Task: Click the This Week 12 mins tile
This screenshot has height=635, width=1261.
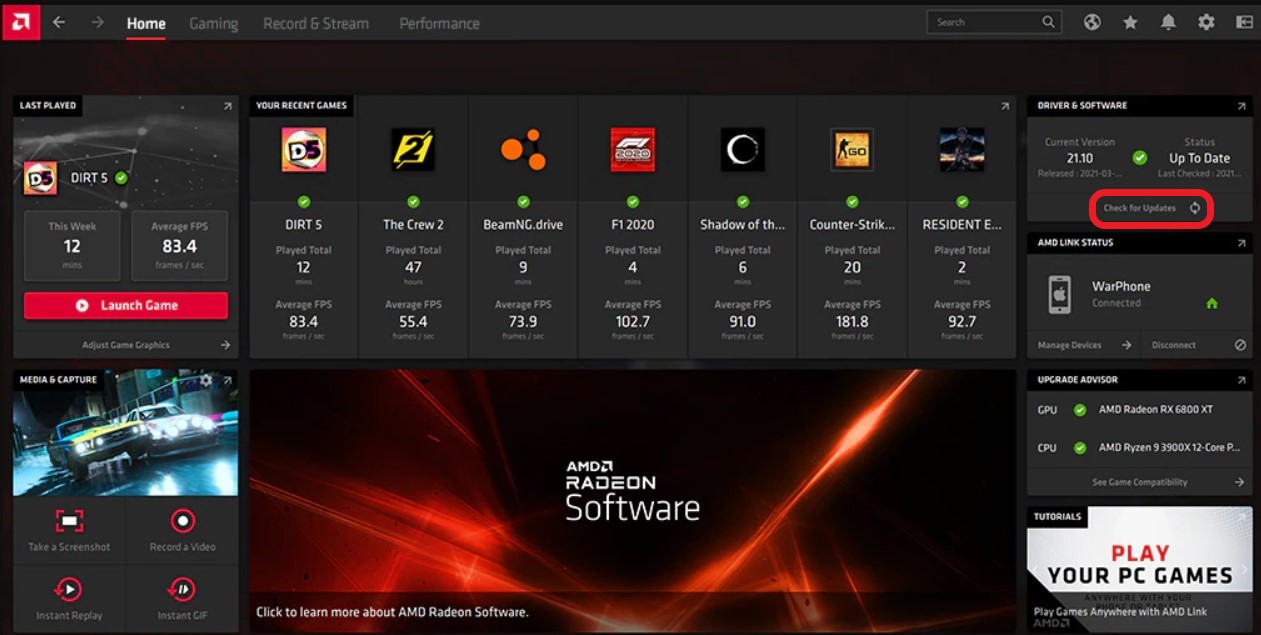Action: click(x=72, y=245)
